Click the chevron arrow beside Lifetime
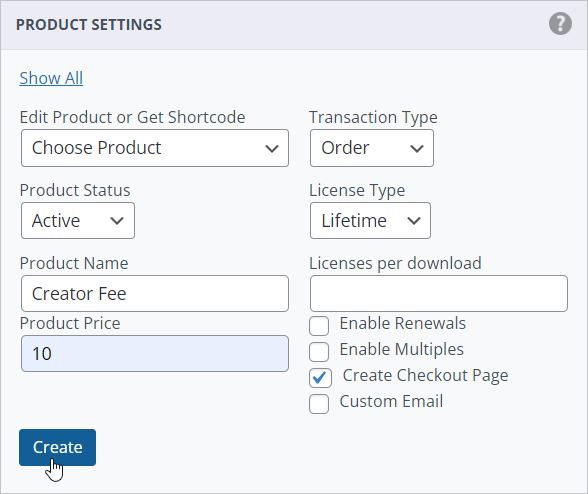The height and width of the screenshot is (494, 588). pos(414,221)
